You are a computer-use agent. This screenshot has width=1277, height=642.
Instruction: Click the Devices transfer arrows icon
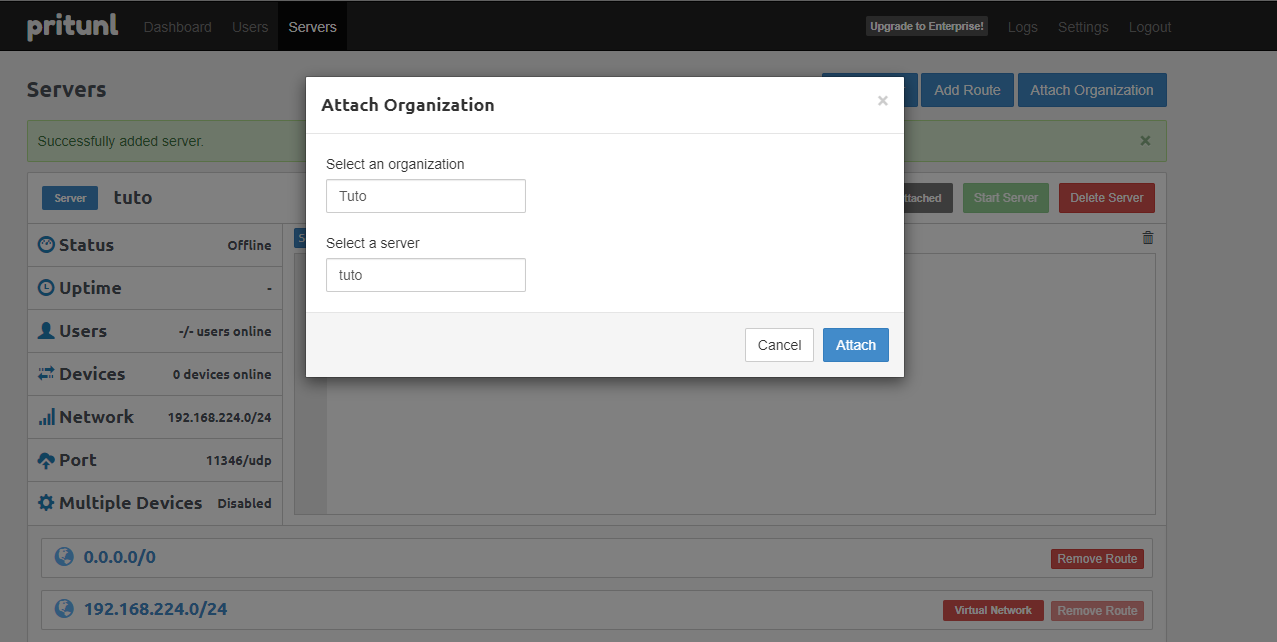[x=46, y=374]
